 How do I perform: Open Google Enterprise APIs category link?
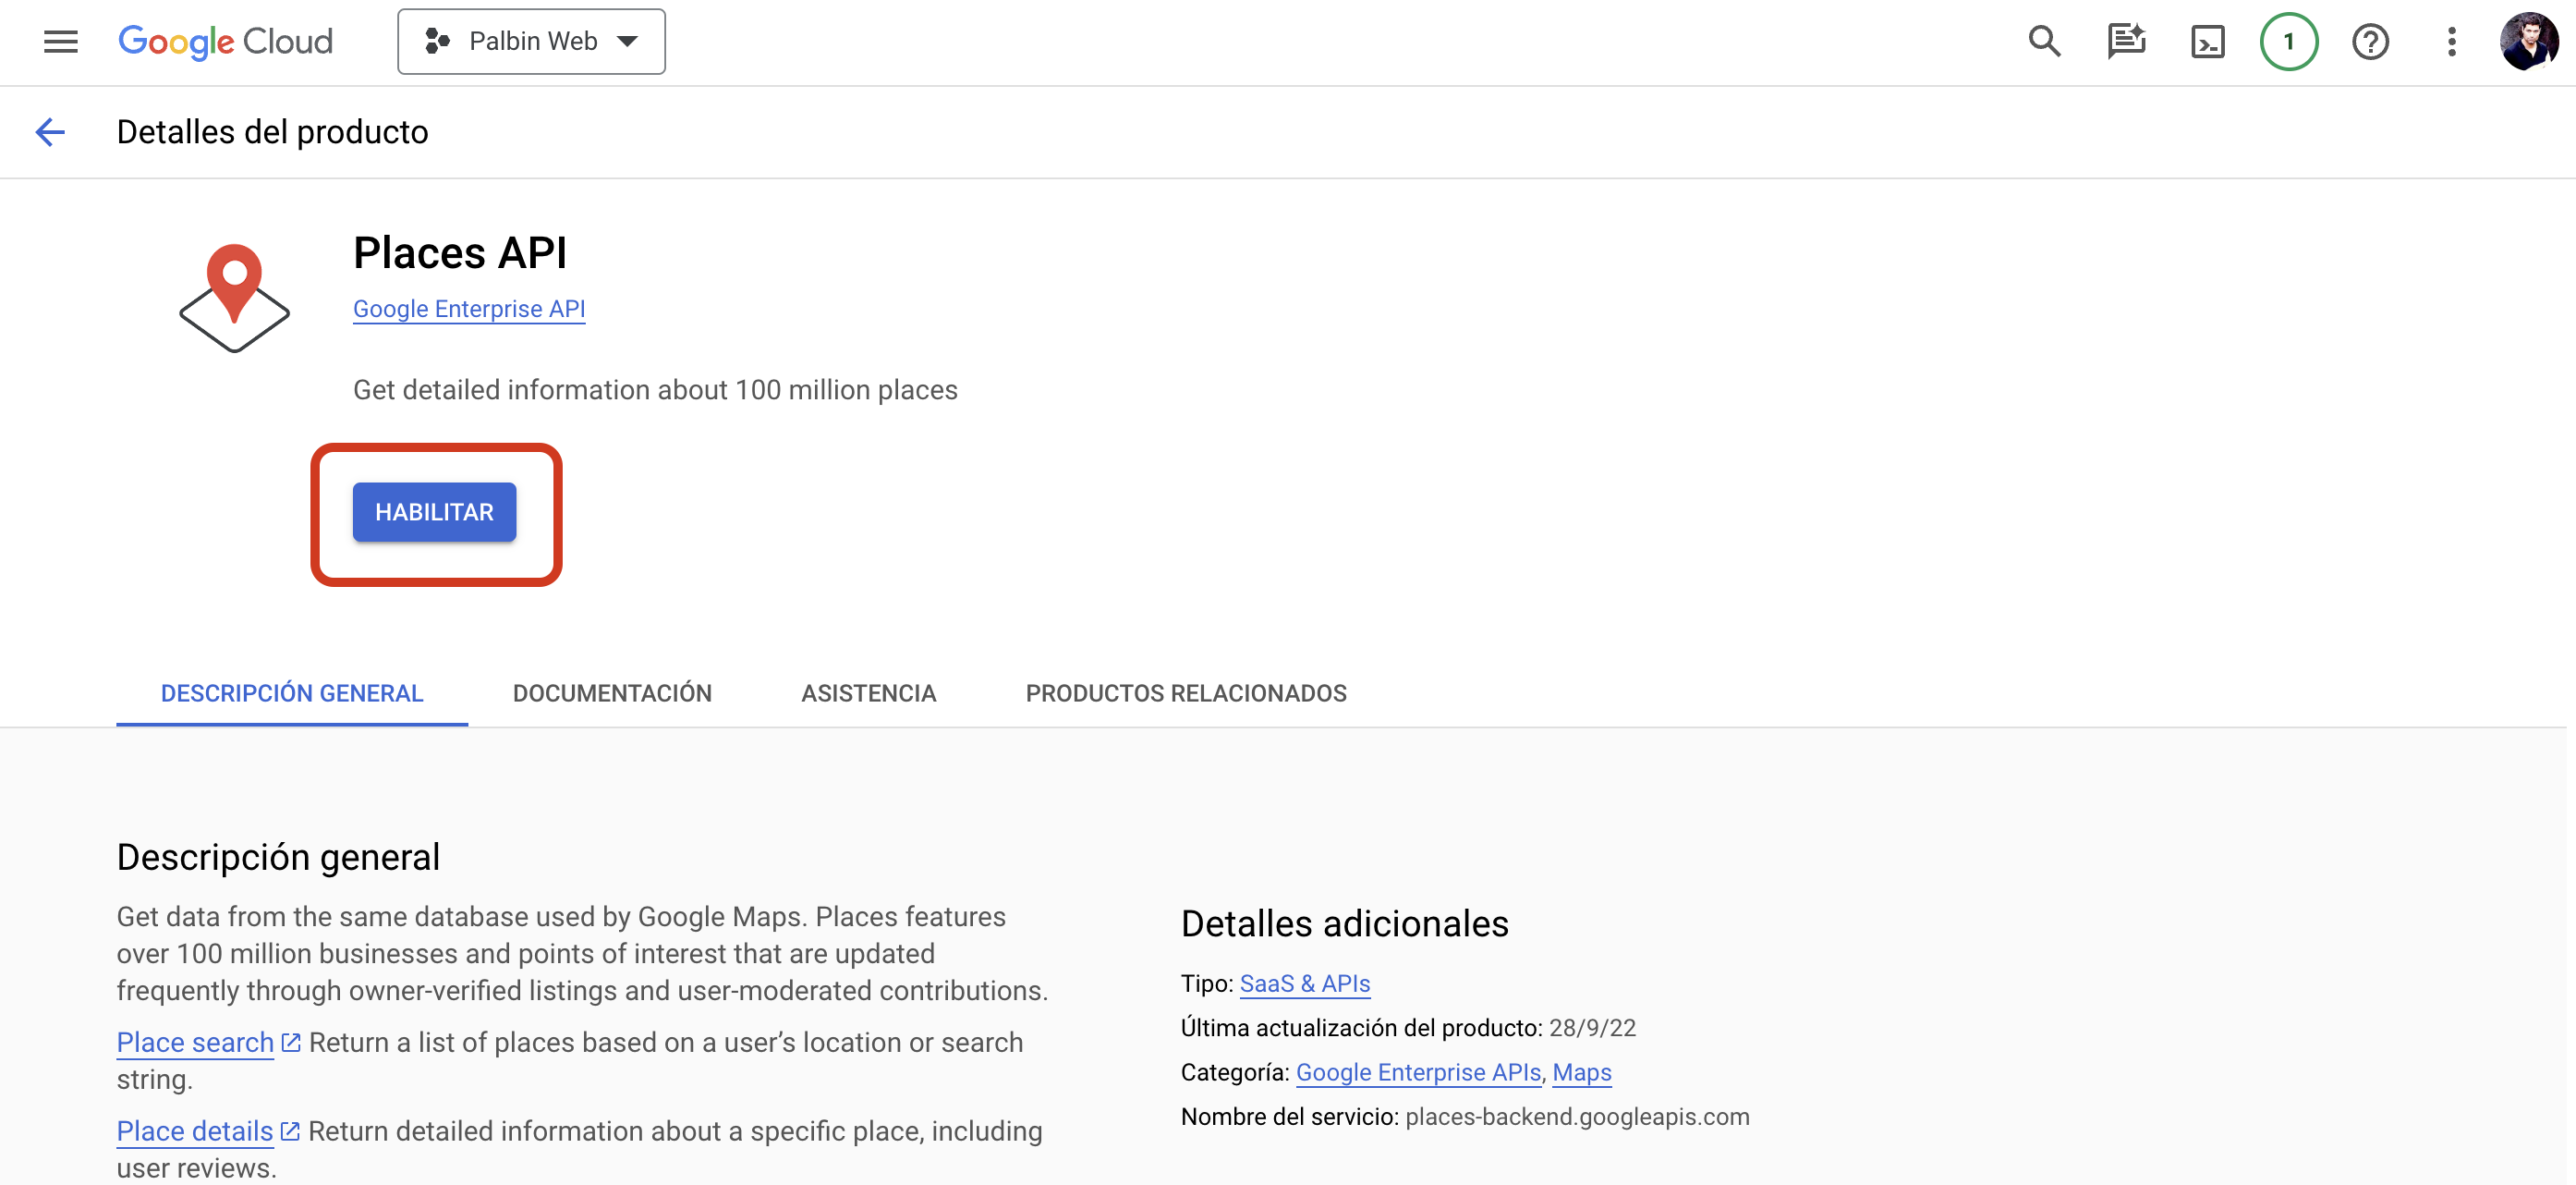tap(1418, 1072)
